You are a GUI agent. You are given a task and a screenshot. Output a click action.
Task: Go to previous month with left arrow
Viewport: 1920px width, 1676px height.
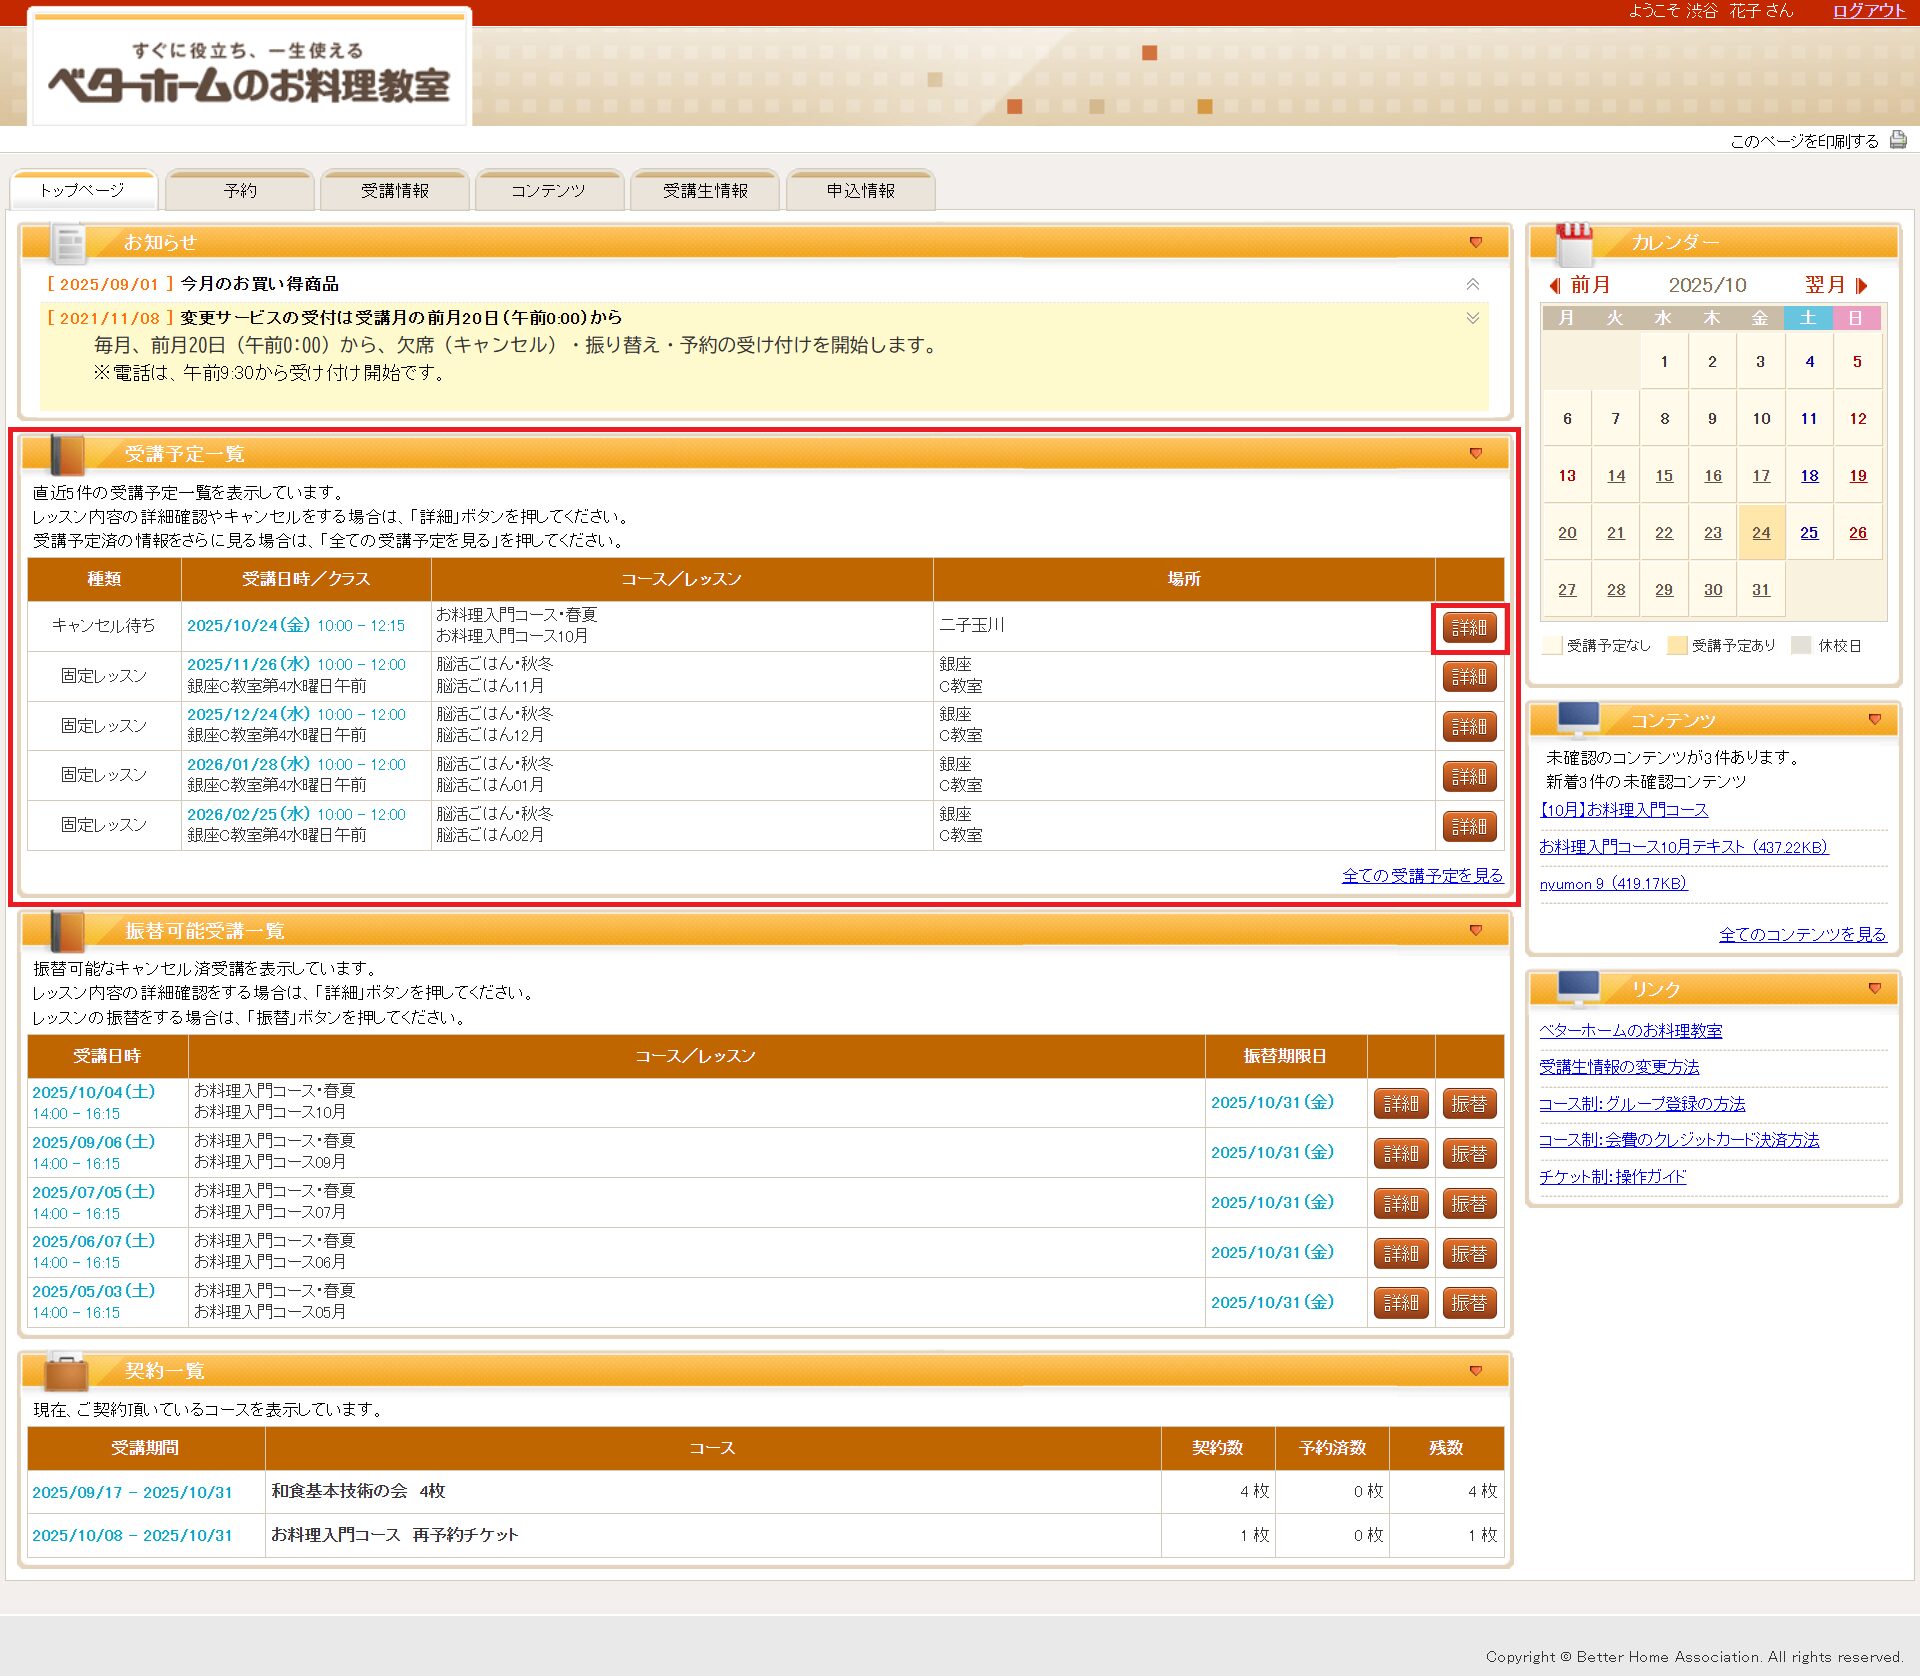click(1555, 286)
